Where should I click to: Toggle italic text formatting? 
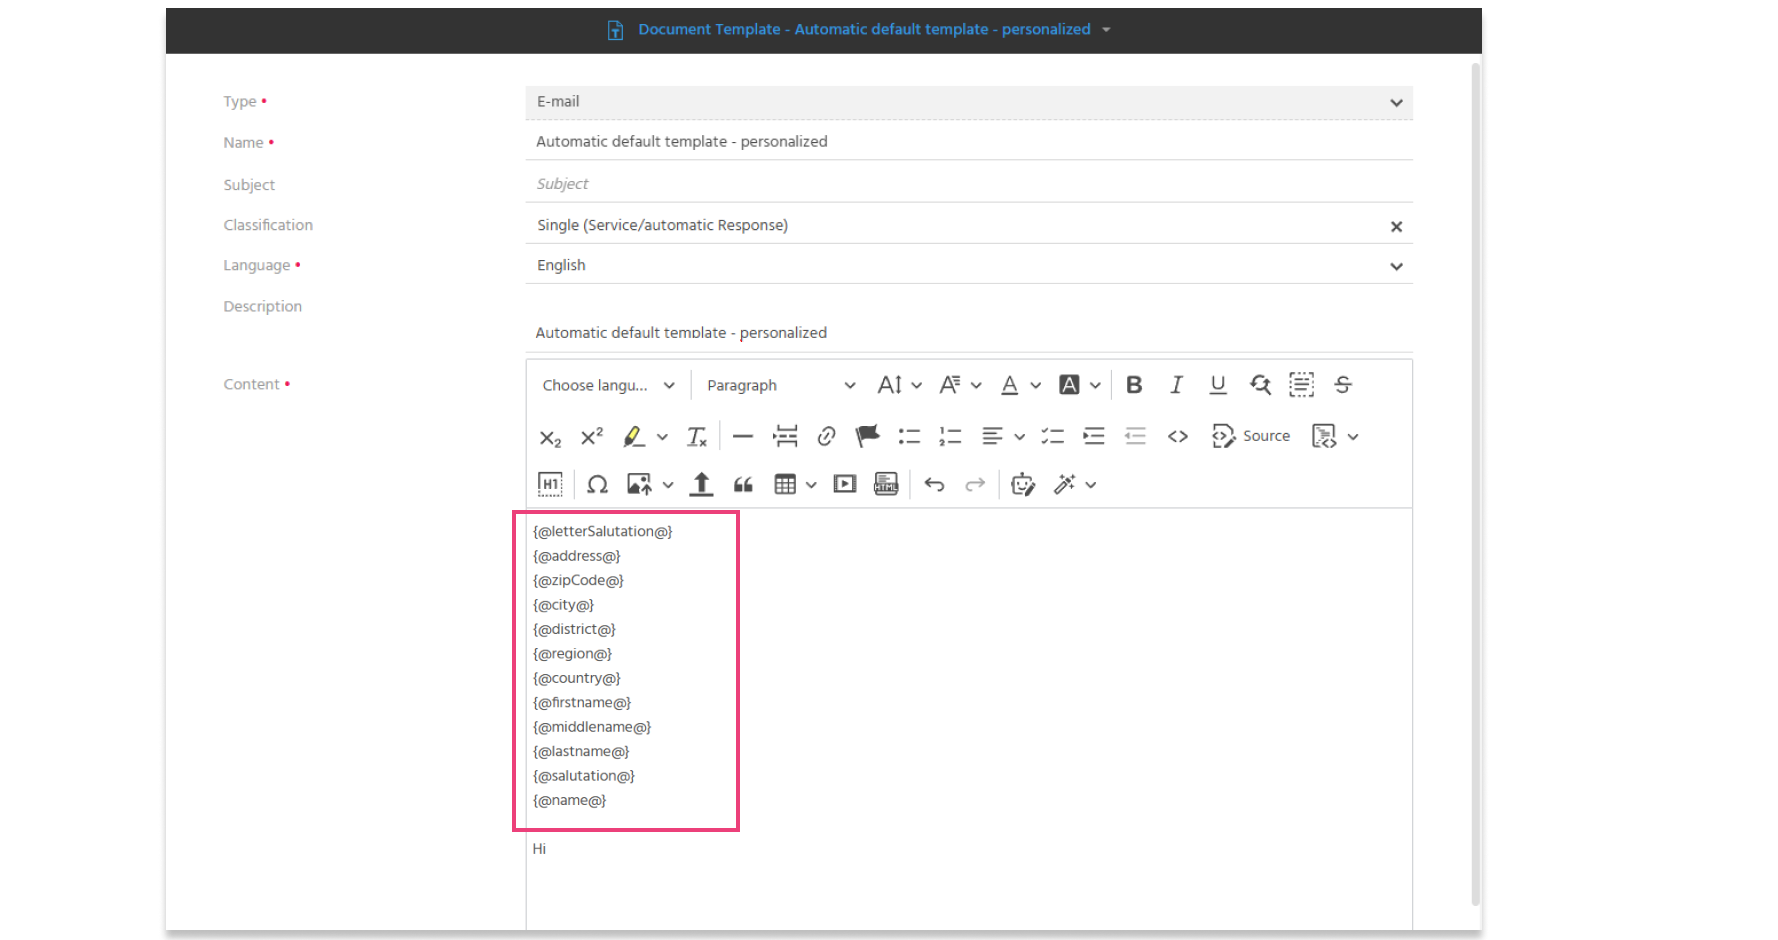(1176, 385)
